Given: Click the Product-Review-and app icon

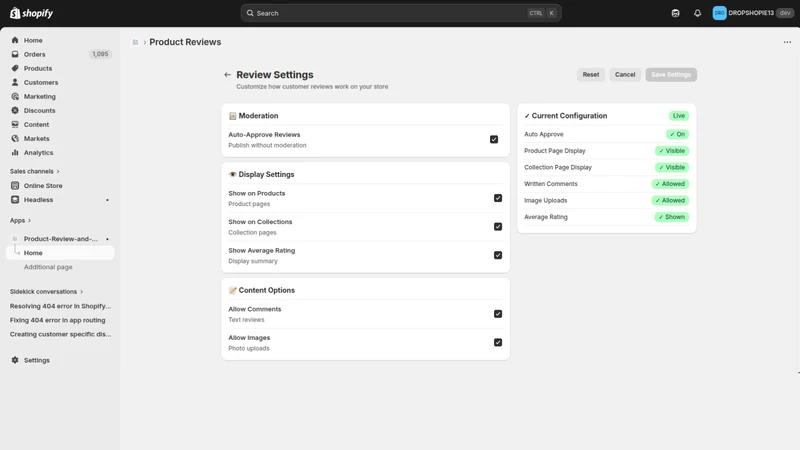Looking at the screenshot, I should tap(15, 238).
